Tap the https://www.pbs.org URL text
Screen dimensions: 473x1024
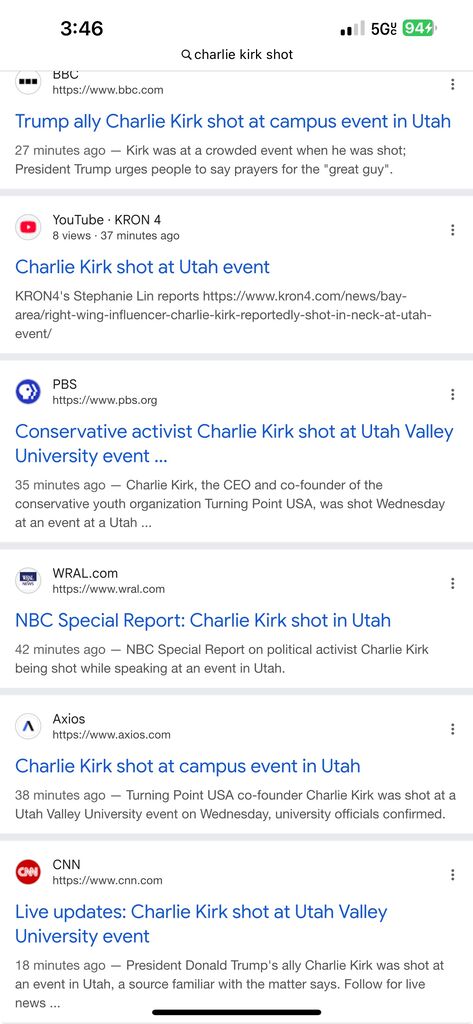point(105,400)
